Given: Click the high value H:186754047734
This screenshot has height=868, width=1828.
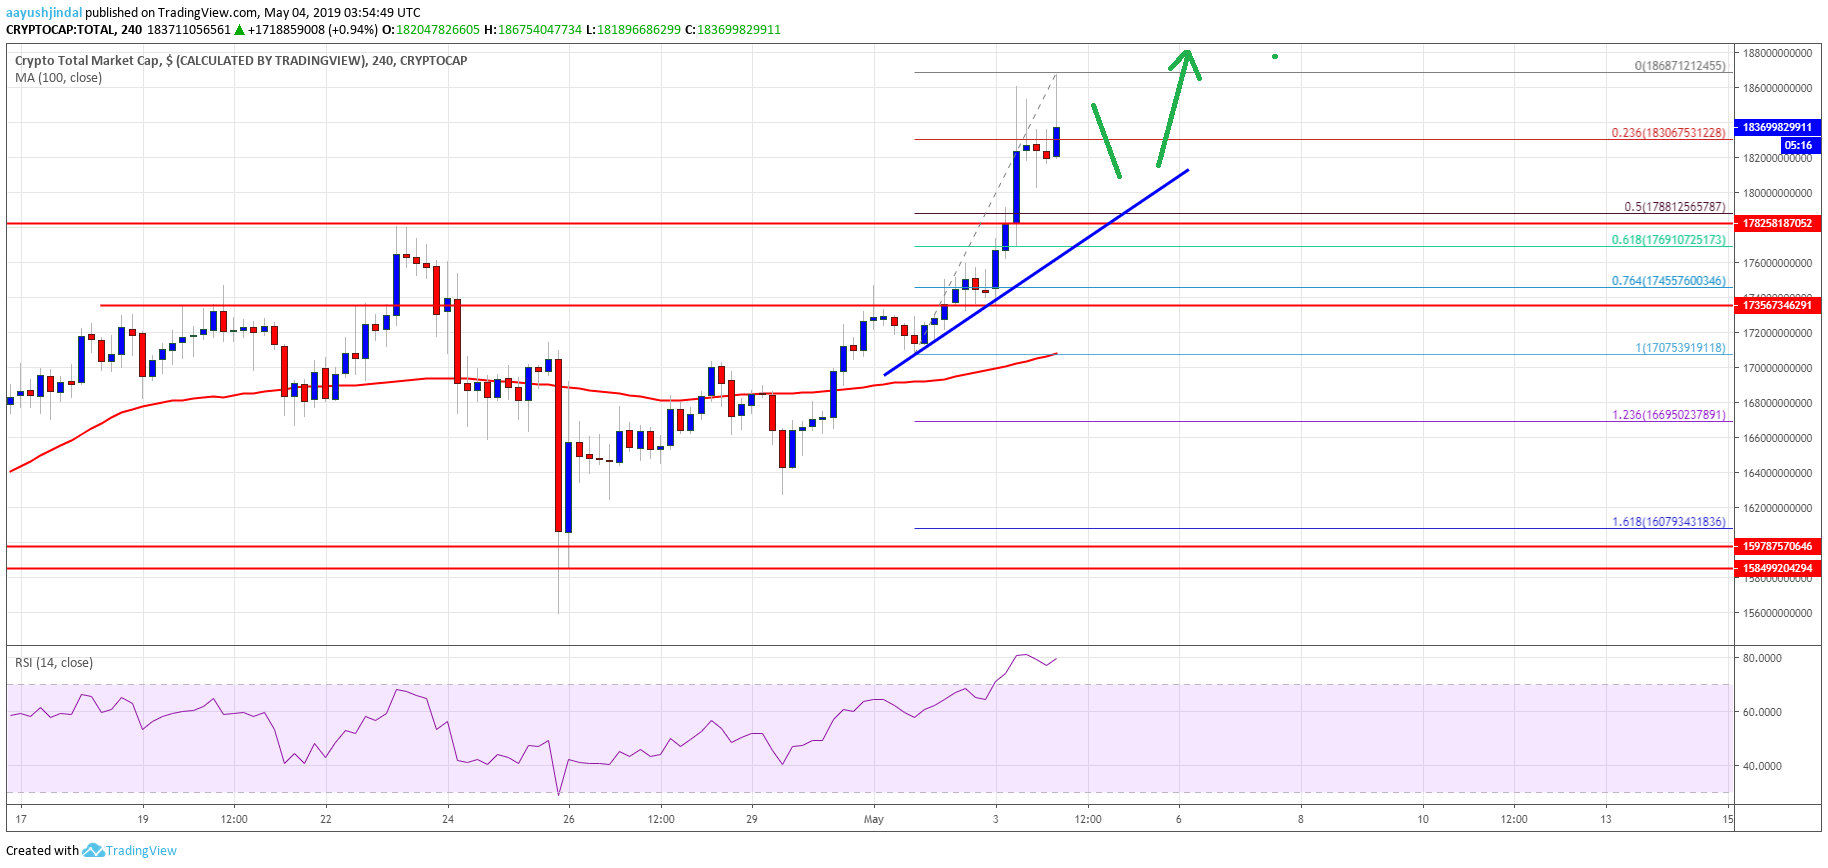Looking at the screenshot, I should click(533, 30).
